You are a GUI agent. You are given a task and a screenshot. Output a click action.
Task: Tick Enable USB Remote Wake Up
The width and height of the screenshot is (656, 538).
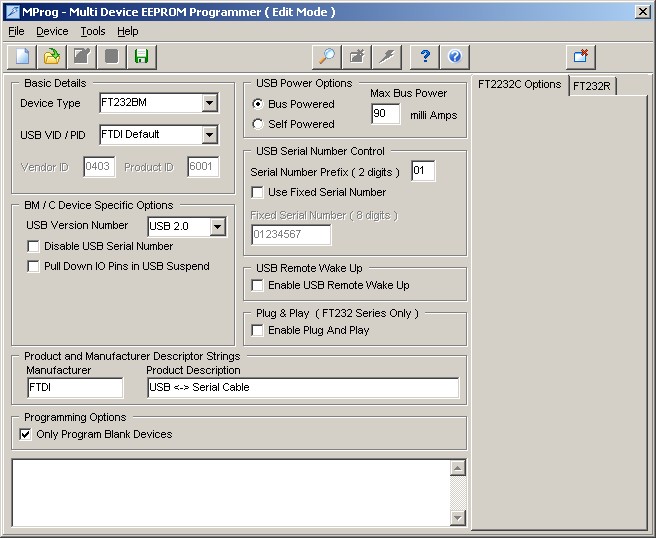(x=258, y=285)
